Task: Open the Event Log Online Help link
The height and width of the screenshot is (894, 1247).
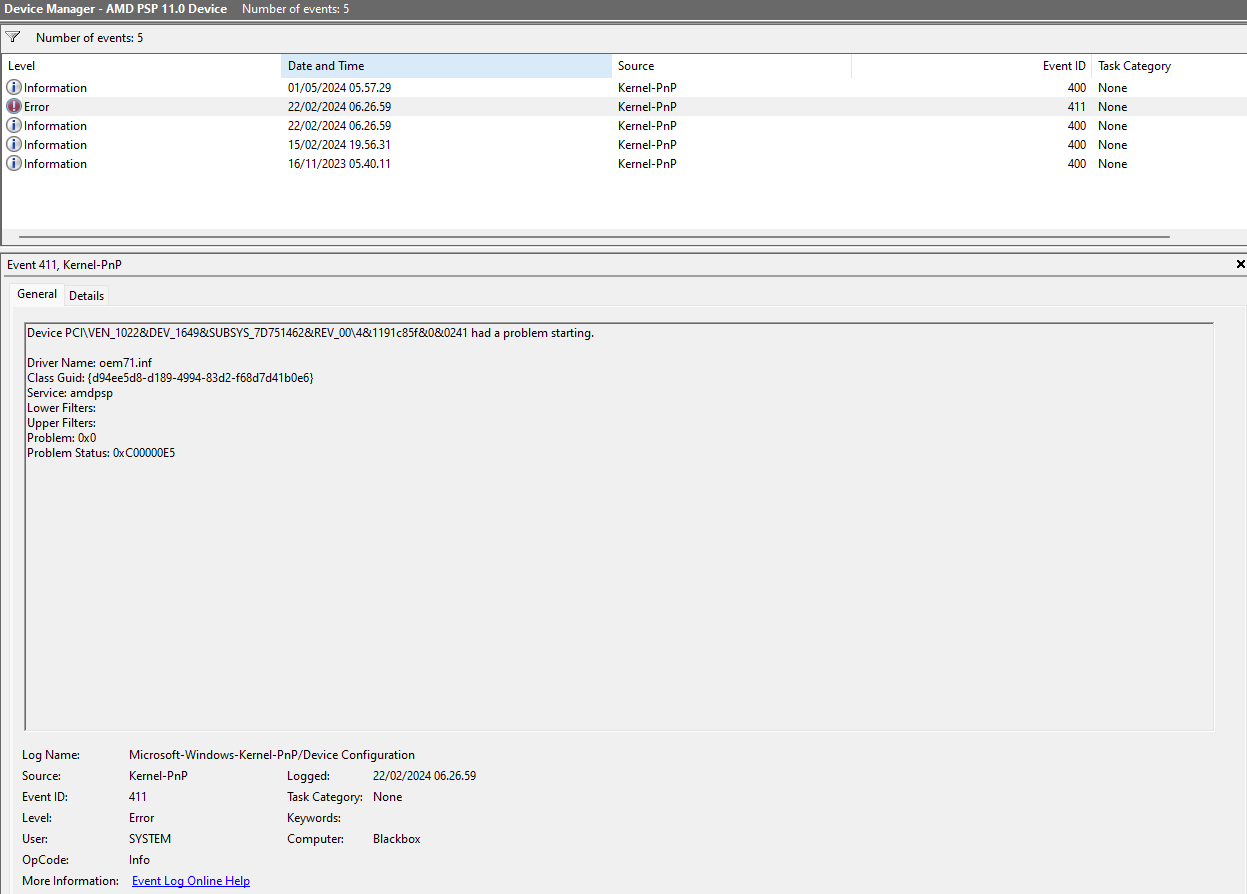Action: (191, 881)
